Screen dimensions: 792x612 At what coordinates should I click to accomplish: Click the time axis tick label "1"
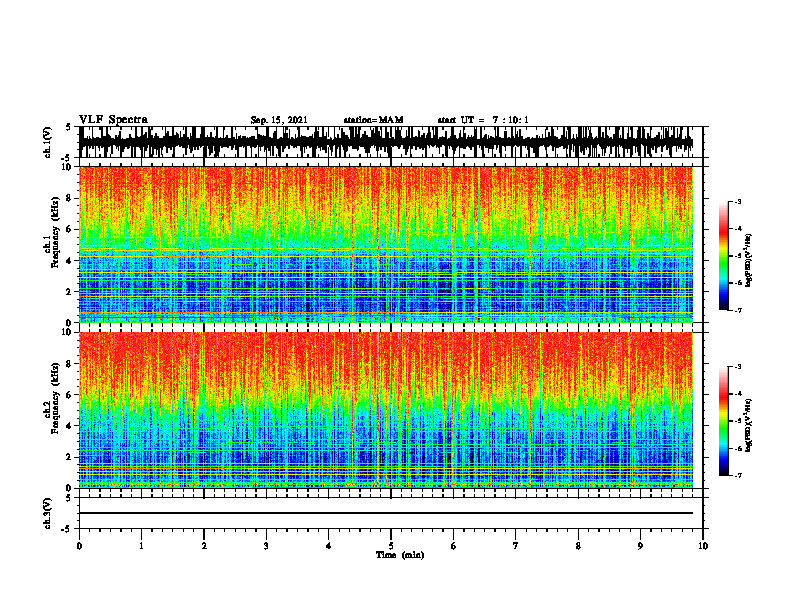pyautogui.click(x=141, y=546)
